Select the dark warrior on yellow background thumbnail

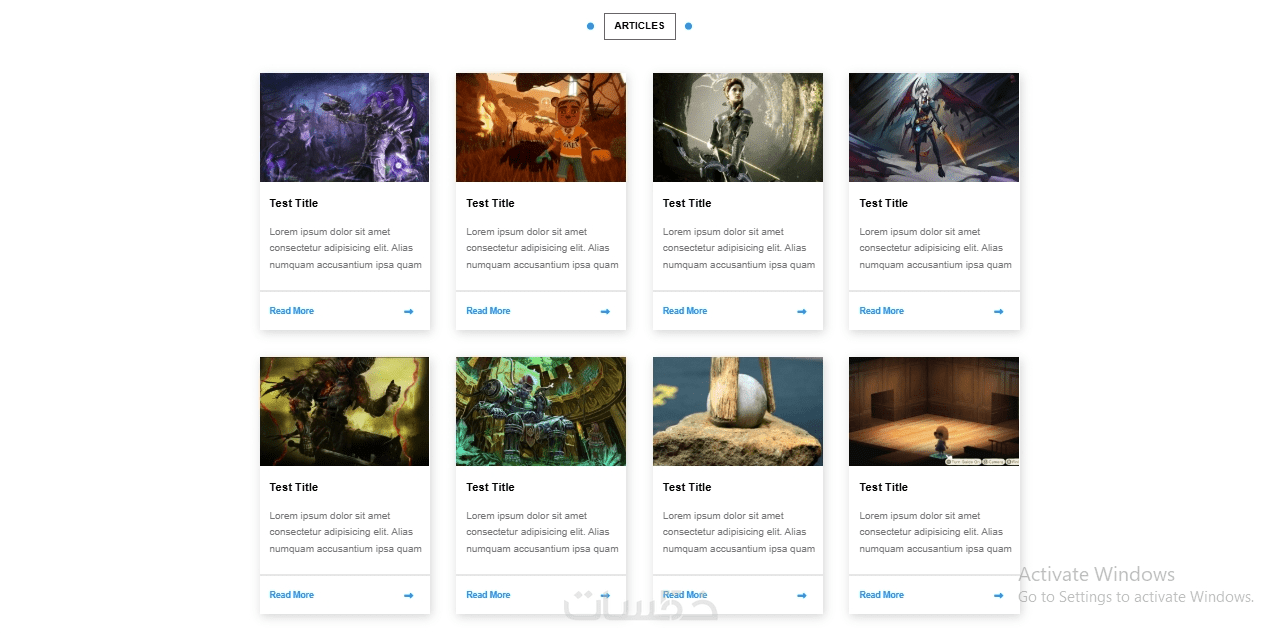[344, 411]
